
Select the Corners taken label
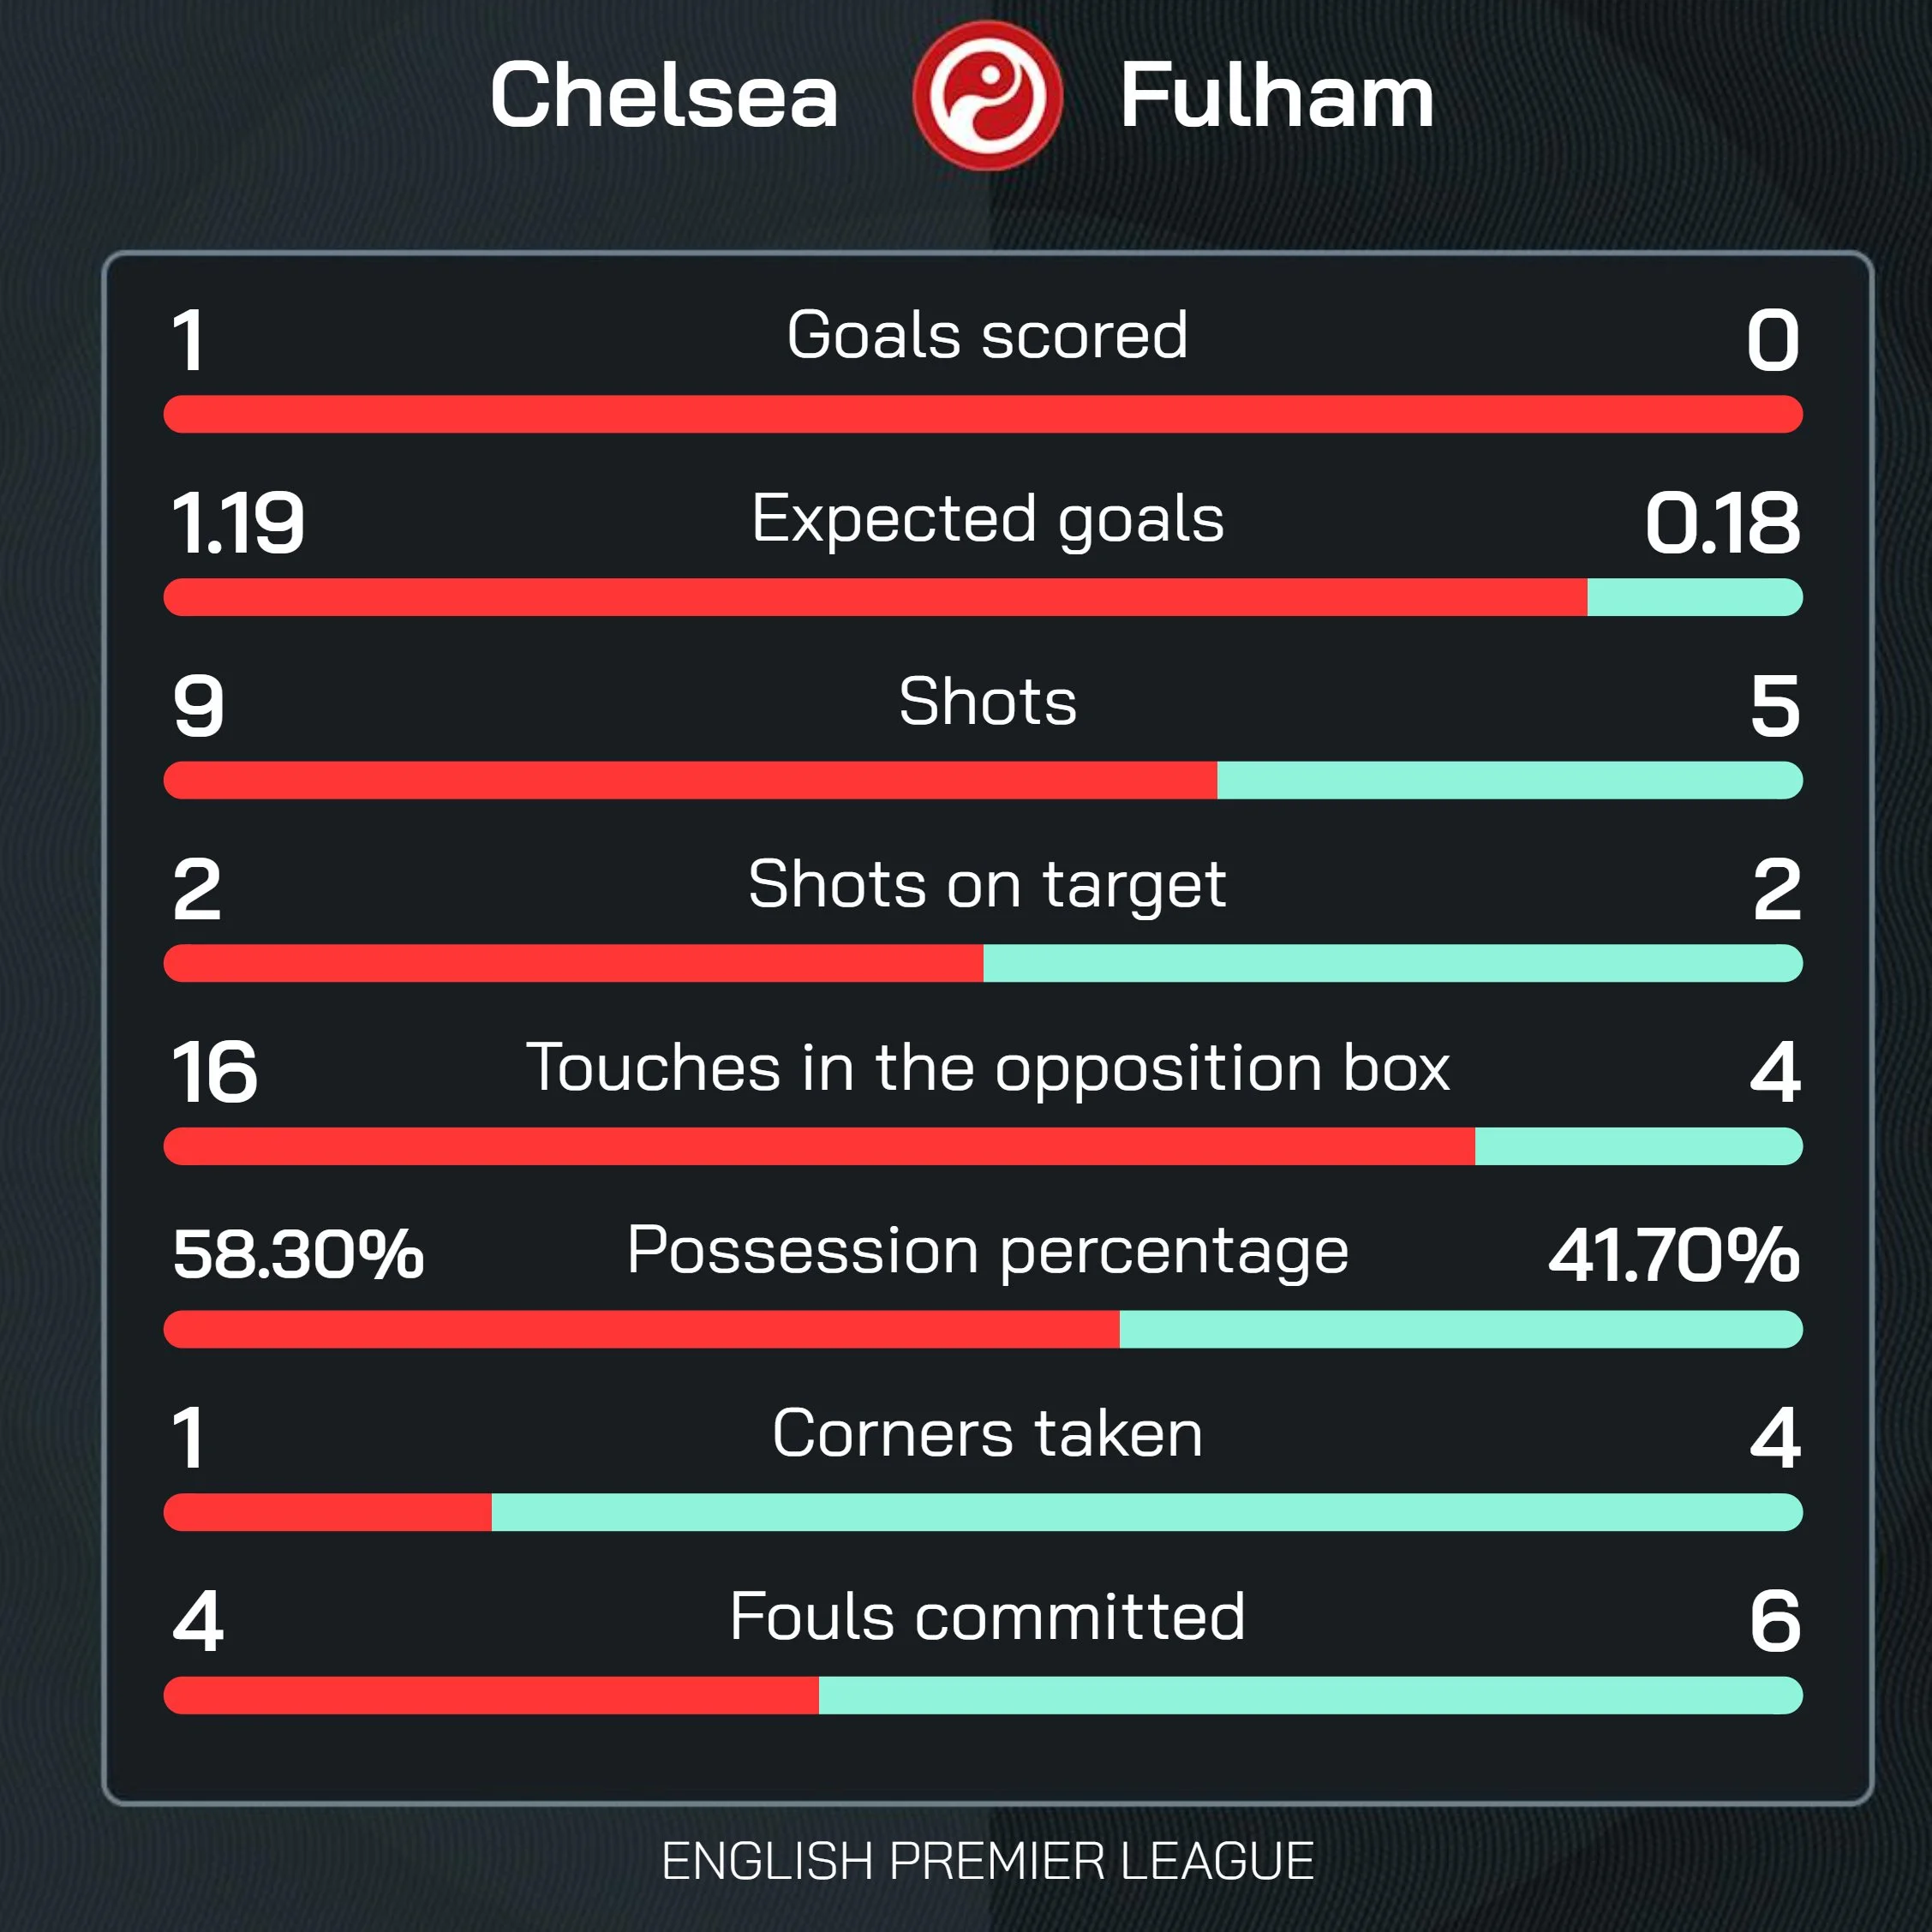tap(987, 1433)
